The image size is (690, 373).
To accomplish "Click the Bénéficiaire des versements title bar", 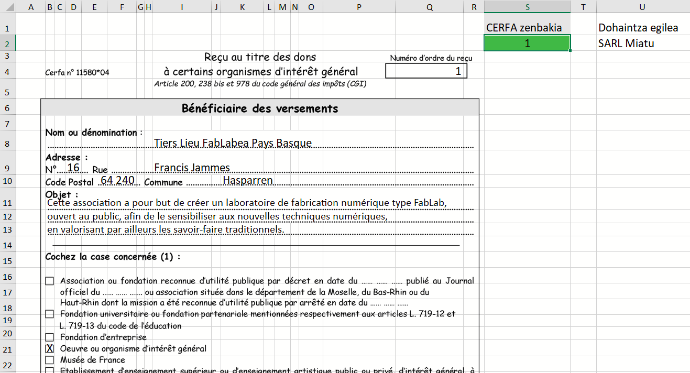I will pos(260,108).
